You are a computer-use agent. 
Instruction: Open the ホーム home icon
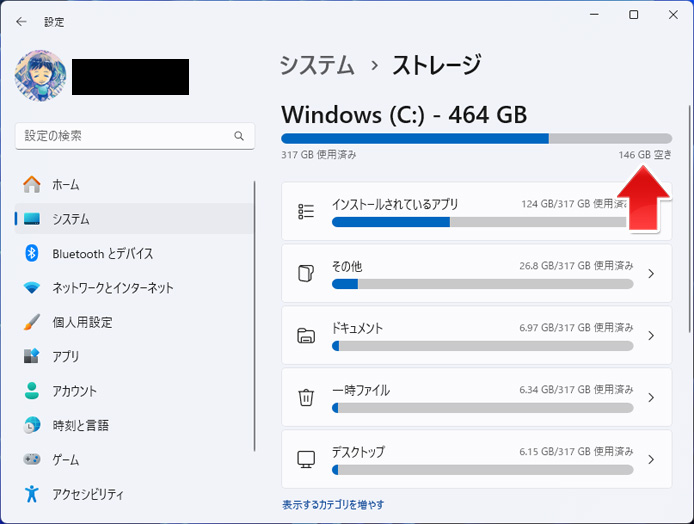[31, 185]
